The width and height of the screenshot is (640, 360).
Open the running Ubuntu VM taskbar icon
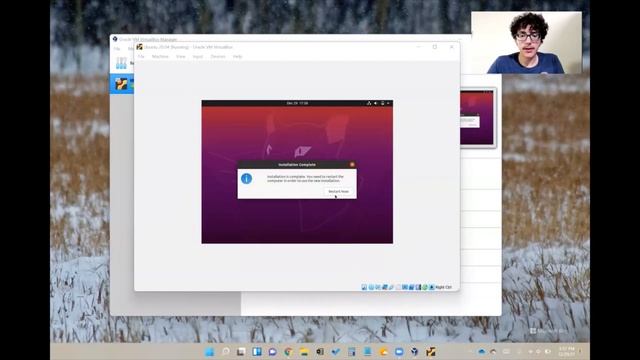coord(431,351)
